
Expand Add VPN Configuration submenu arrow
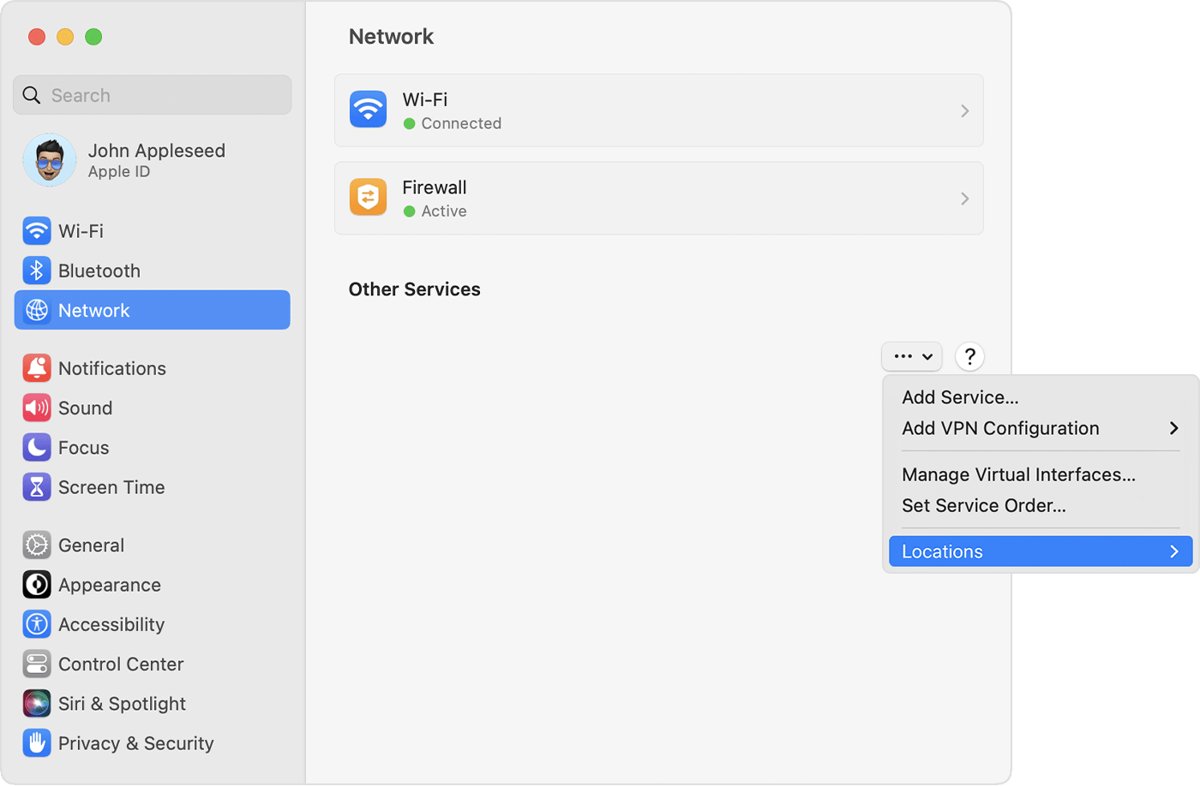click(x=1174, y=428)
